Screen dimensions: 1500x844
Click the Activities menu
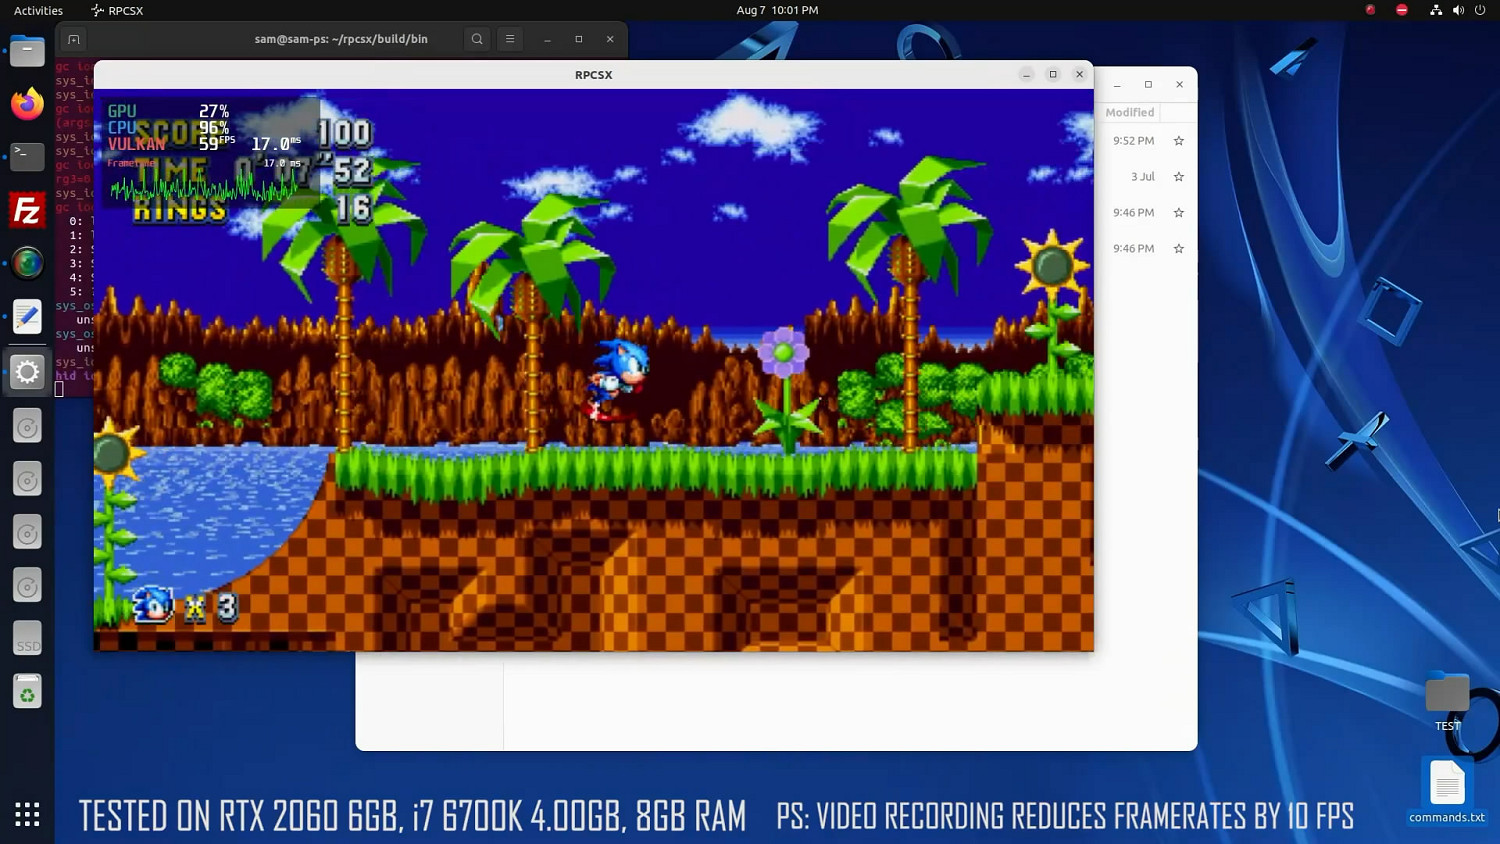[38, 10]
